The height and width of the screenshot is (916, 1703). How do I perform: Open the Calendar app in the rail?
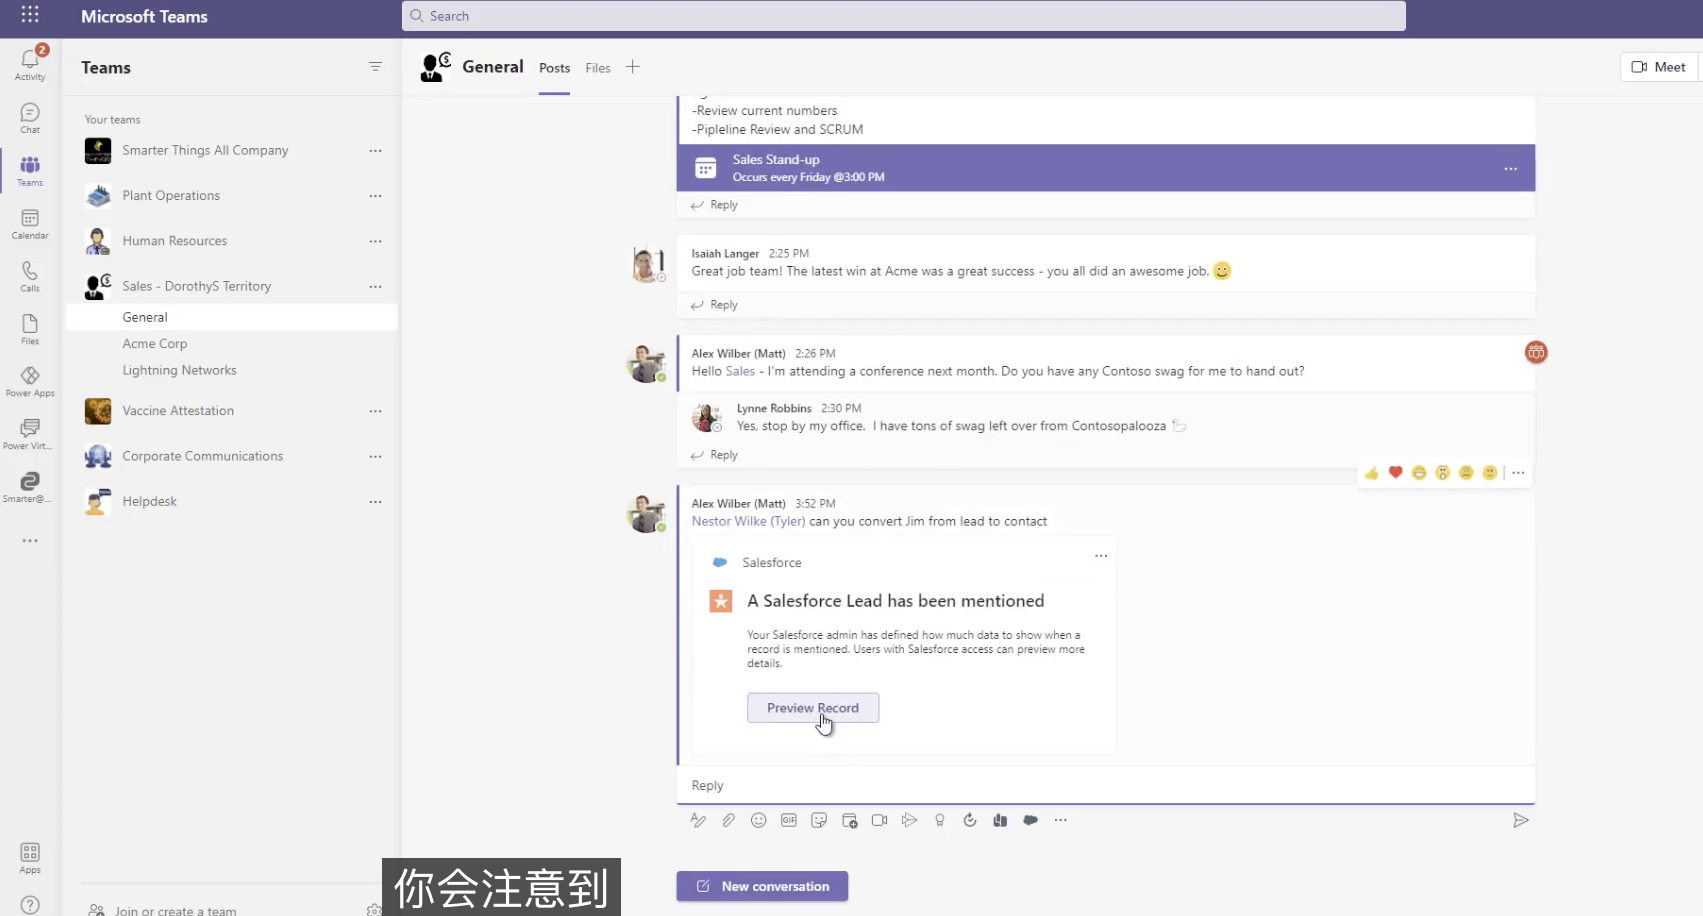click(x=30, y=223)
